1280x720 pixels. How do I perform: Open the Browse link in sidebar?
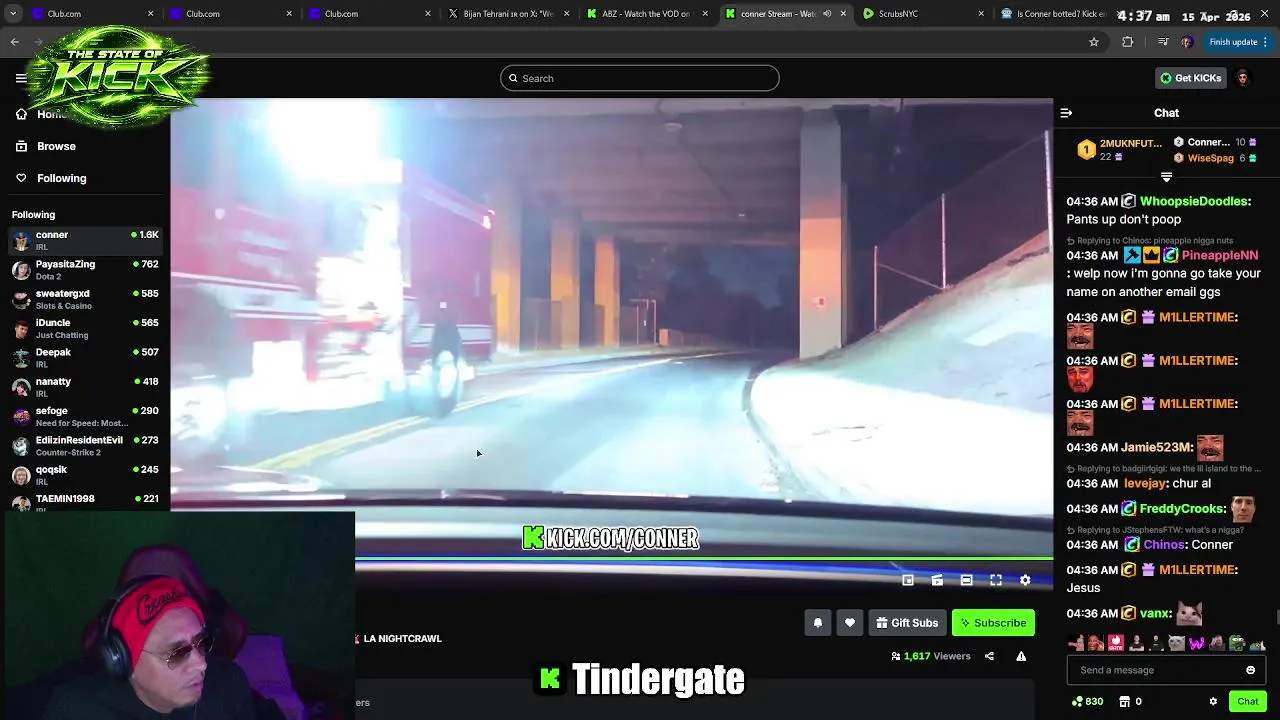tap(56, 146)
